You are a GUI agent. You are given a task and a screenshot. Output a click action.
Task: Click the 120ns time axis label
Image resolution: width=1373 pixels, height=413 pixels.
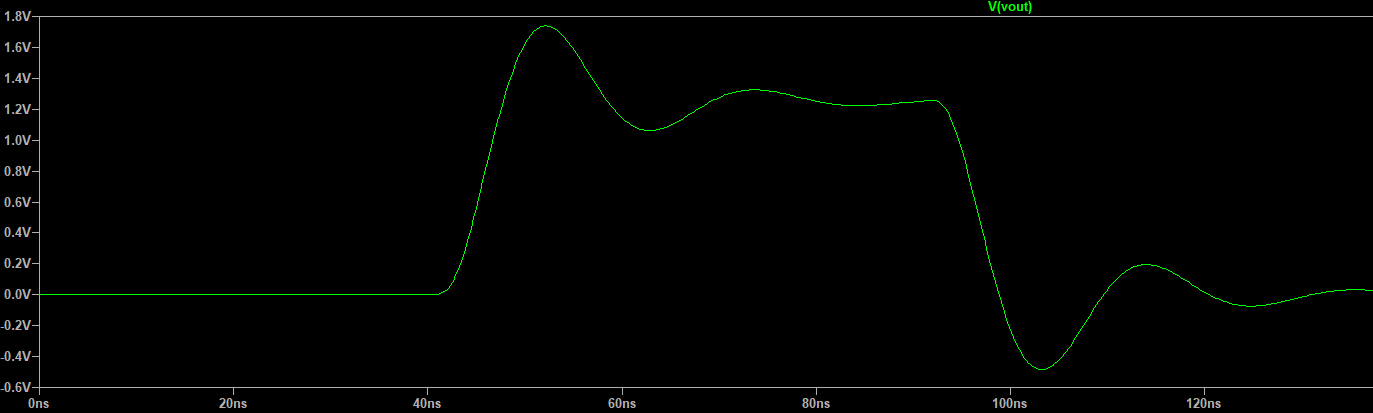(x=1204, y=403)
